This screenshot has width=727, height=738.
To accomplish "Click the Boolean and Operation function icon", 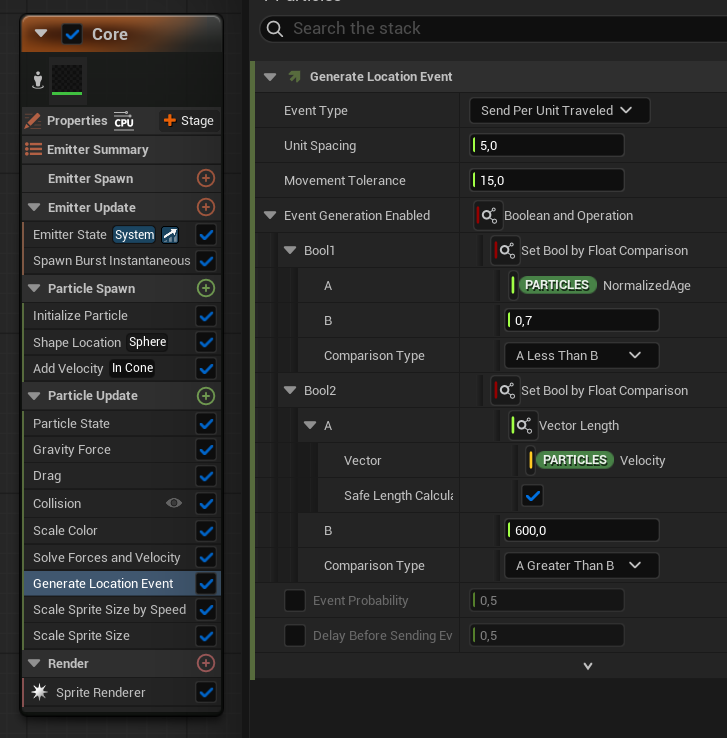I will tap(489, 216).
